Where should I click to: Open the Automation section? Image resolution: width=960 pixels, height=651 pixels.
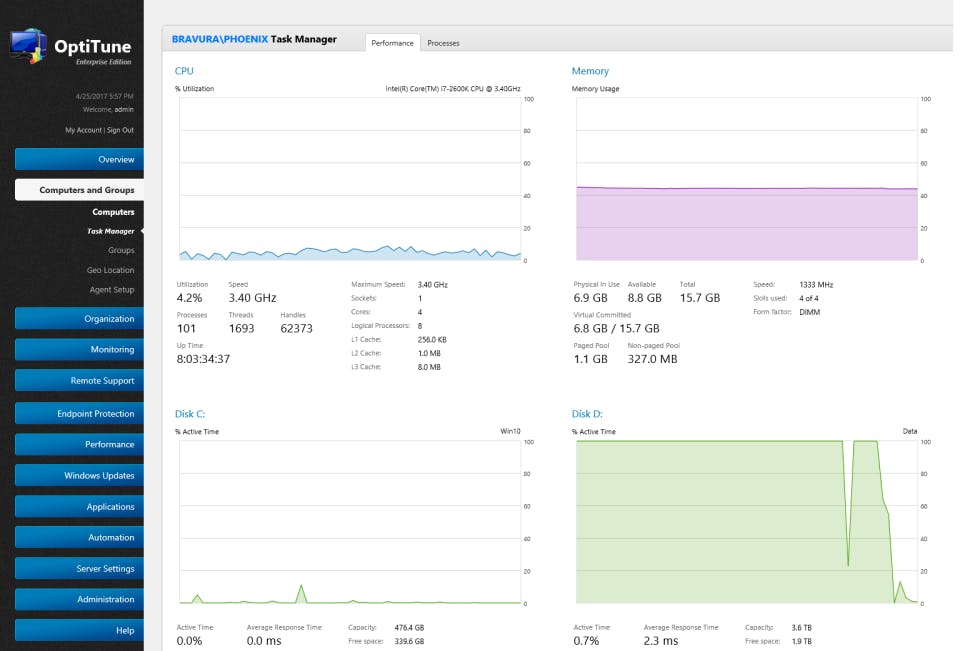click(80, 537)
